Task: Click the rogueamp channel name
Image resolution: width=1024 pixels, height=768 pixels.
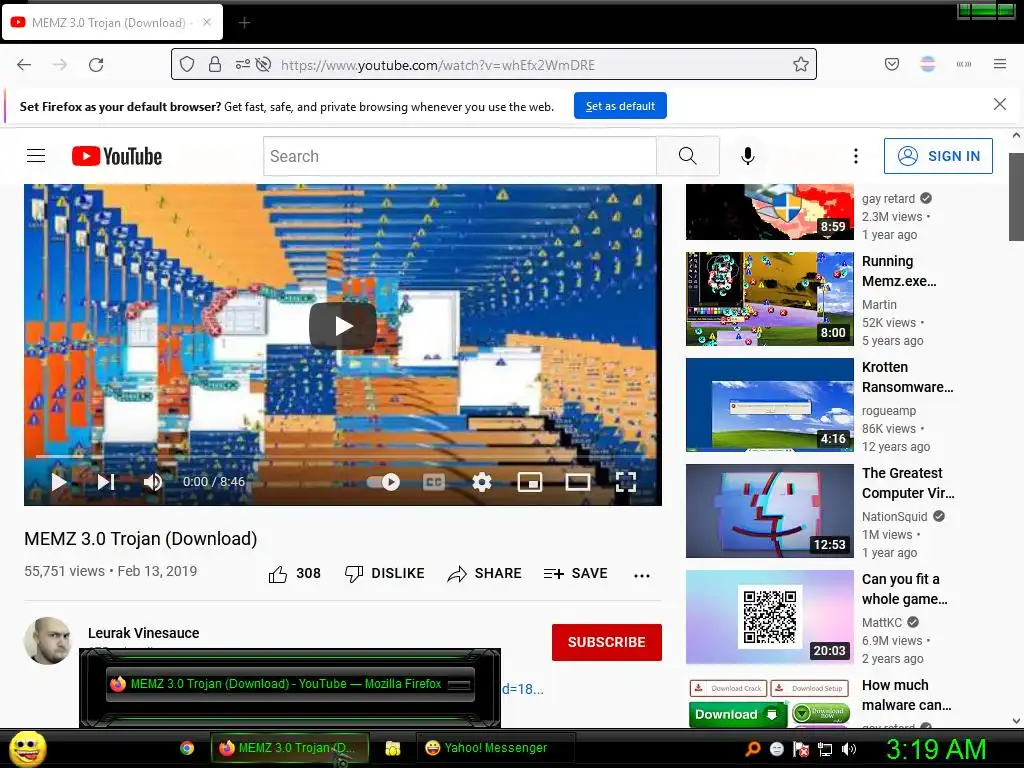Action: click(889, 411)
